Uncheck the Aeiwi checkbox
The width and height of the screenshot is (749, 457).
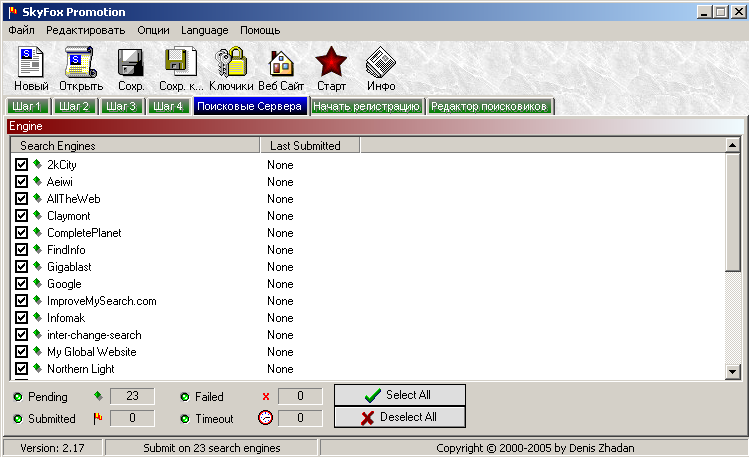21,181
